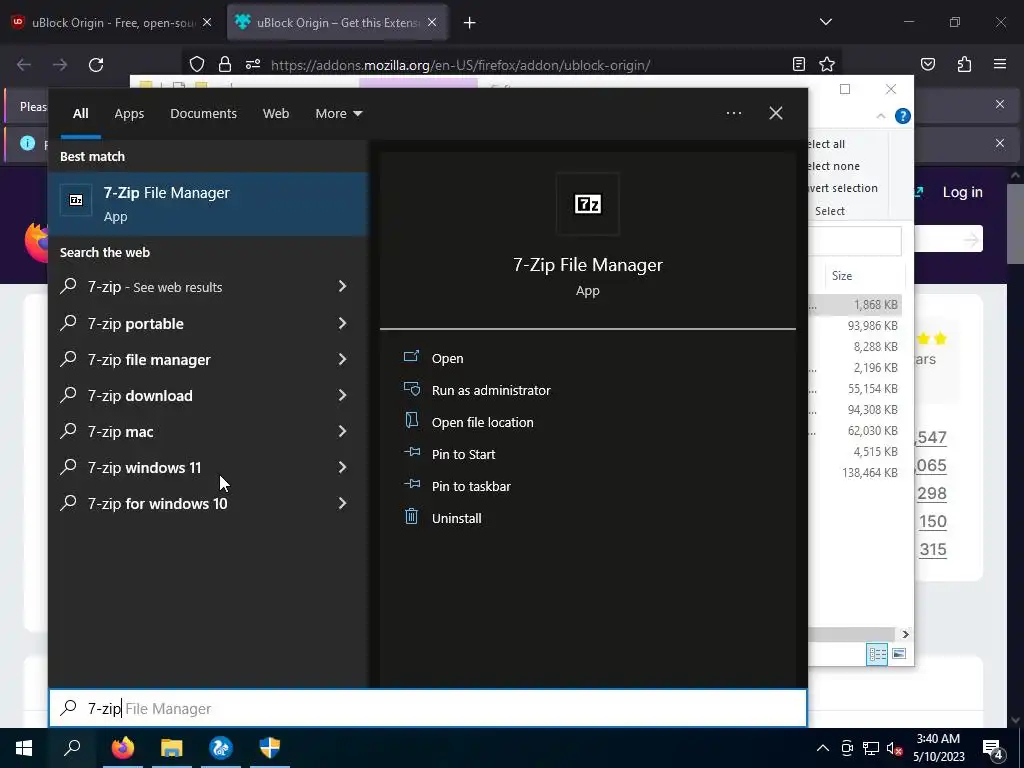
Task: Close the Windows search panel
Action: (775, 113)
